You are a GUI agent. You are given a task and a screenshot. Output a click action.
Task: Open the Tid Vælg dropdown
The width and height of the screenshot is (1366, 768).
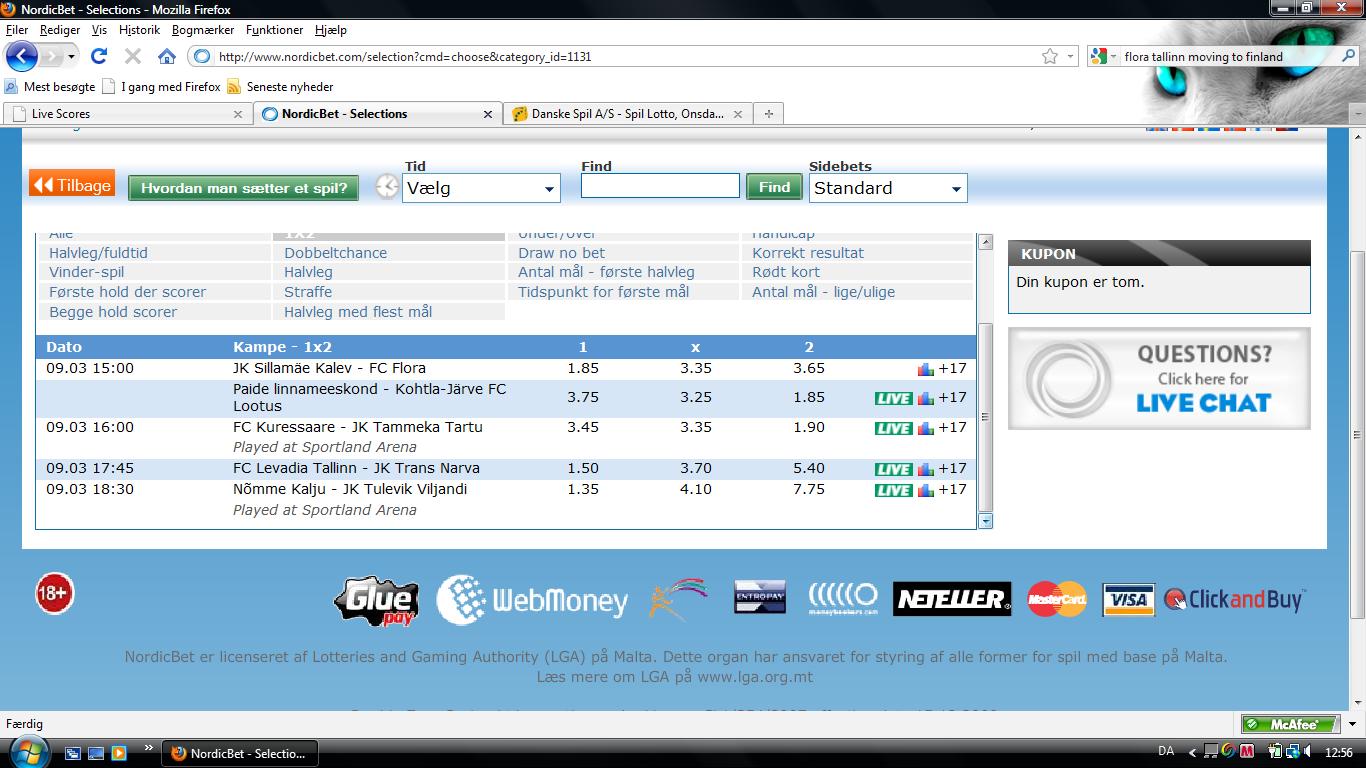(481, 188)
